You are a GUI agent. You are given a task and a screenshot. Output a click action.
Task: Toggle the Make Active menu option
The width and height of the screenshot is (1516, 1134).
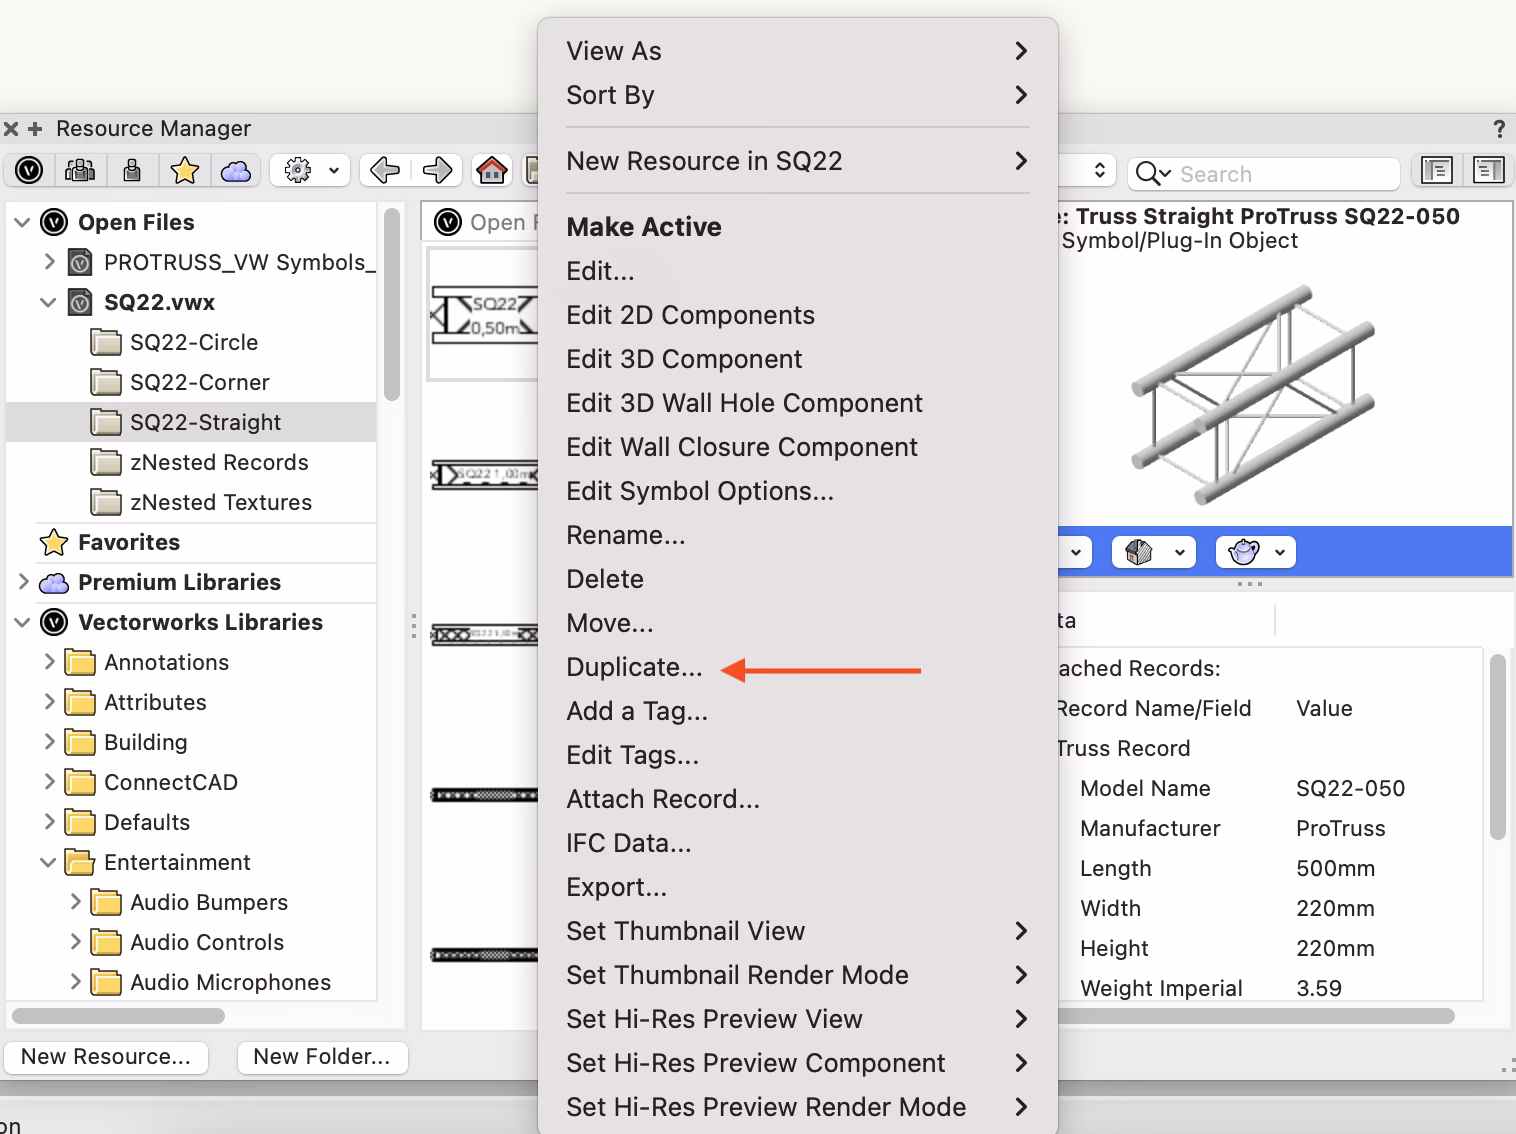click(x=643, y=226)
